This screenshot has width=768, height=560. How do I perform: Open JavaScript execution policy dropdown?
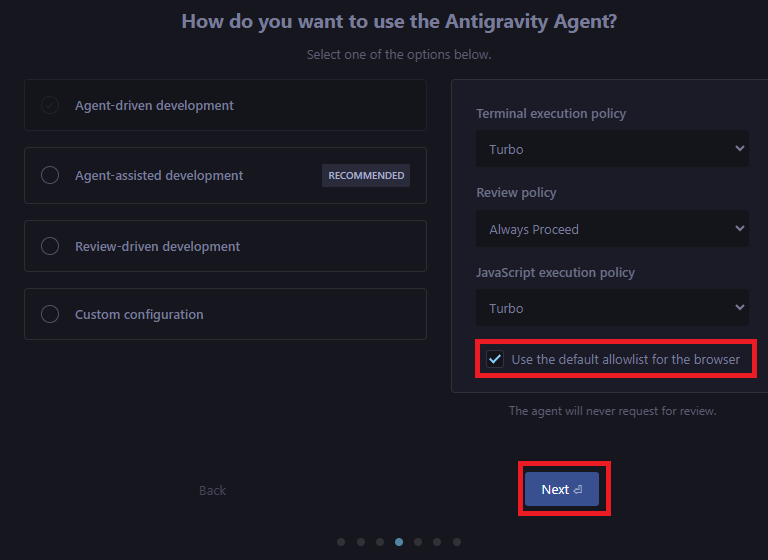click(x=612, y=308)
